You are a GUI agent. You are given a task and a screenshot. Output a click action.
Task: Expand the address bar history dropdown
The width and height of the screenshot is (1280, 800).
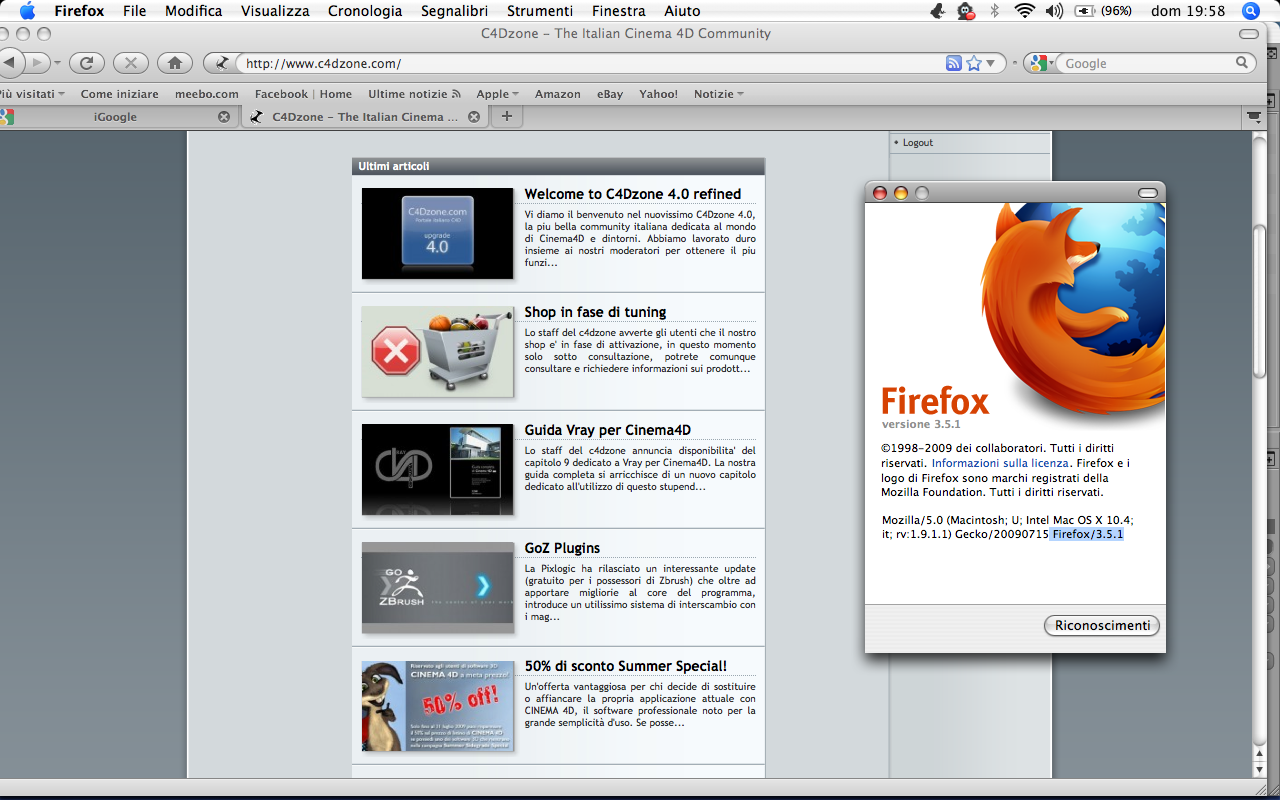tap(991, 63)
